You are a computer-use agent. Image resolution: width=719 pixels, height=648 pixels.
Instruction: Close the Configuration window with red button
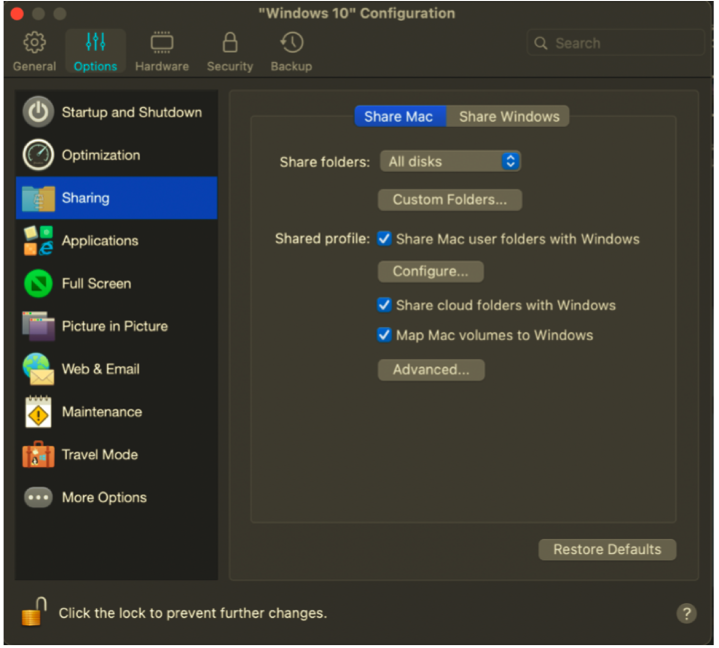pyautogui.click(x=17, y=14)
